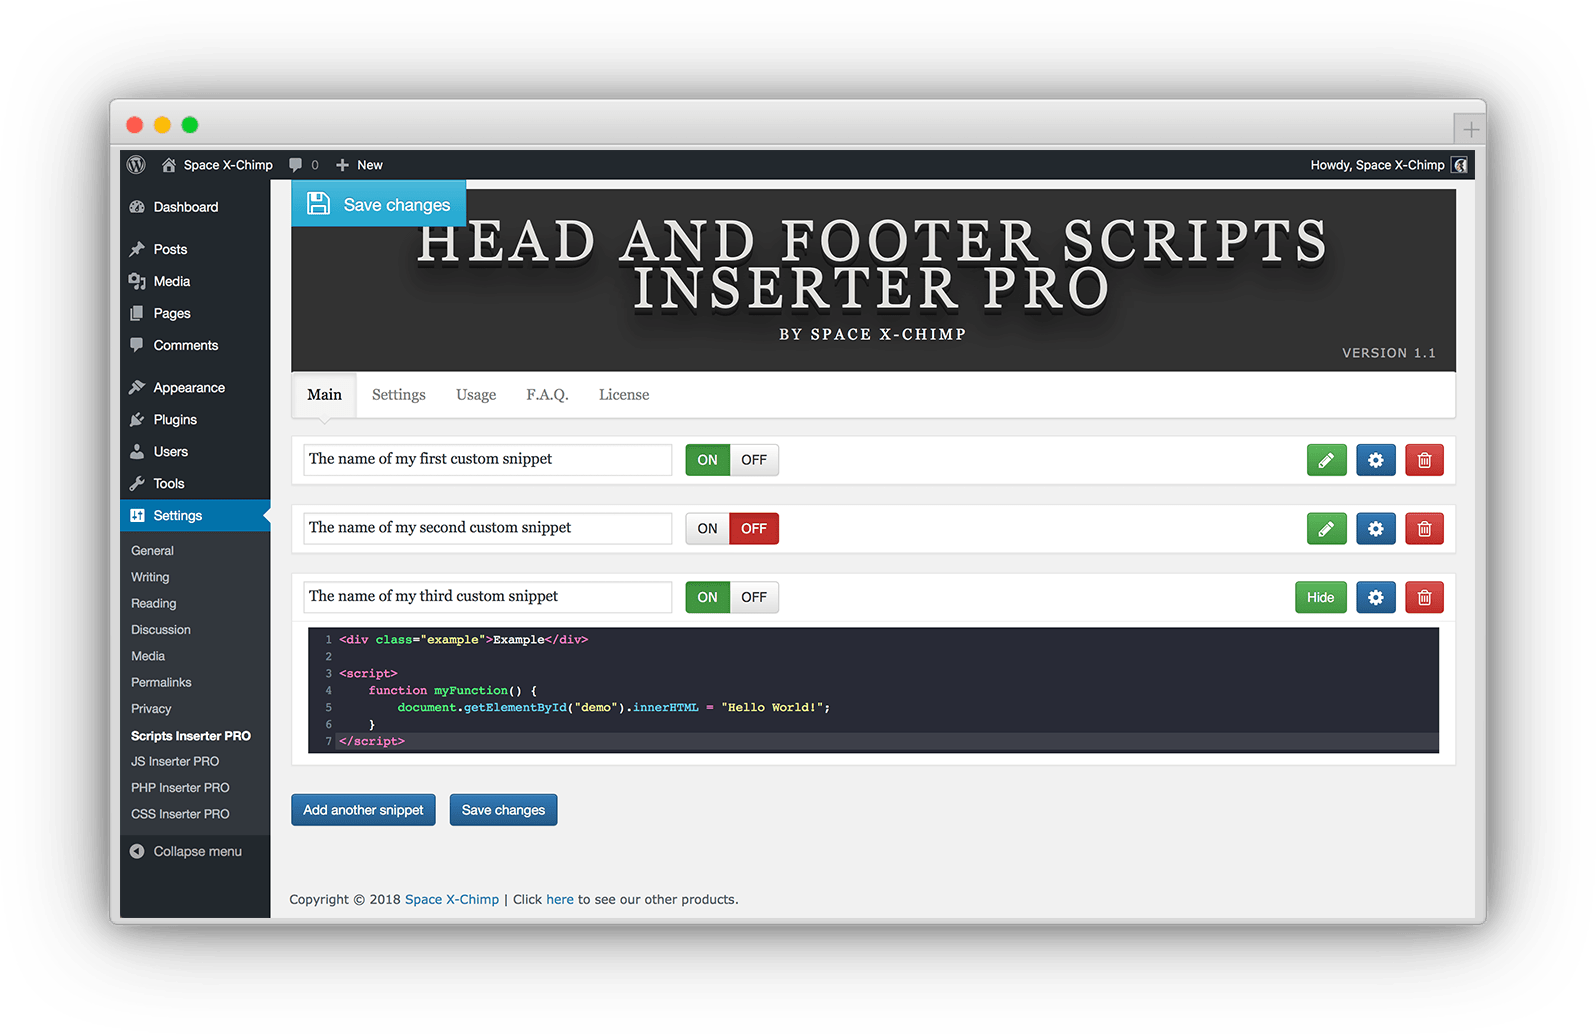
Task: Open Media settings submenu item
Action: pos(148,656)
